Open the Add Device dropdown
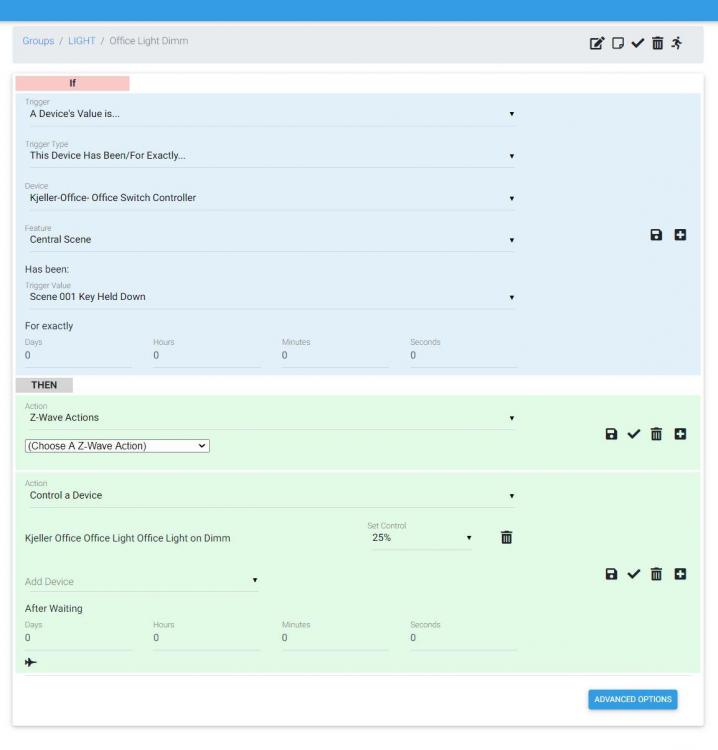This screenshot has height=750, width=718. (x=141, y=581)
